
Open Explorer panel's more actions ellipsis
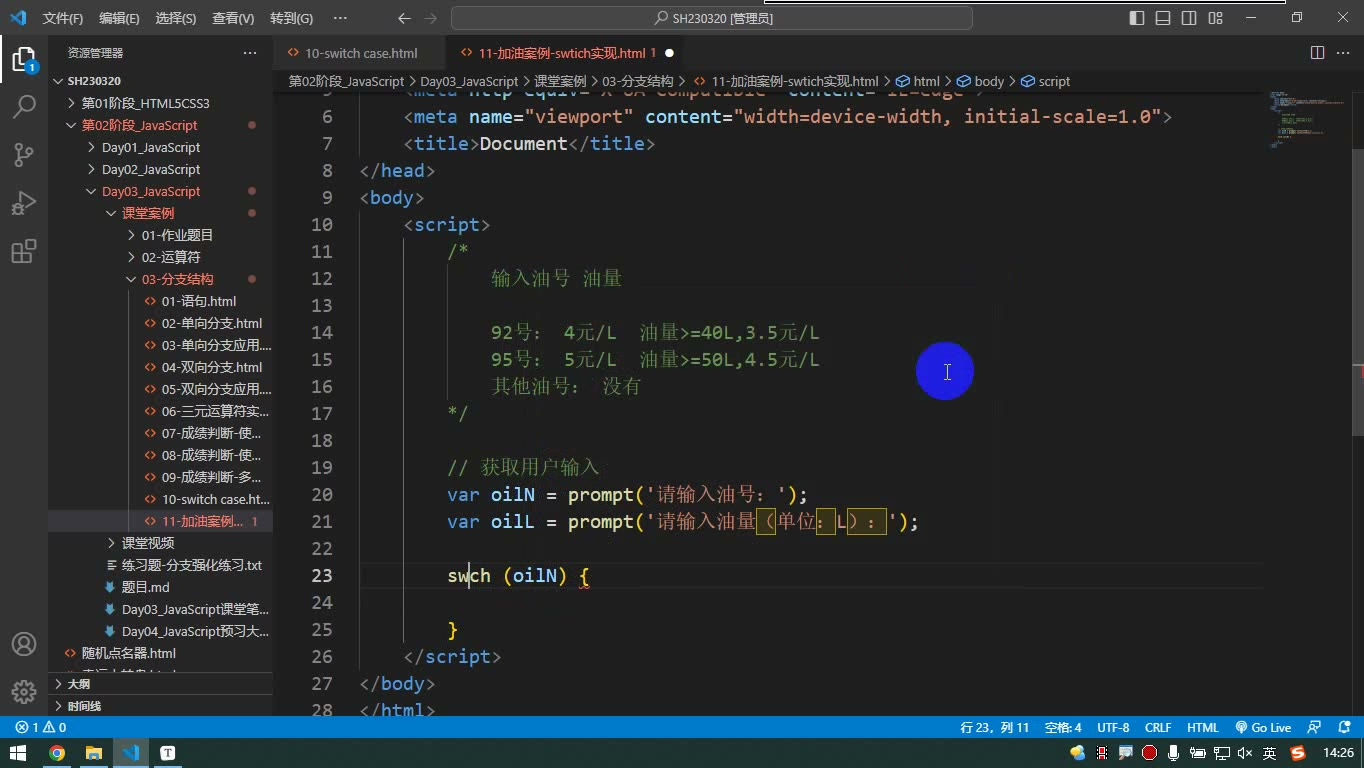(x=250, y=53)
